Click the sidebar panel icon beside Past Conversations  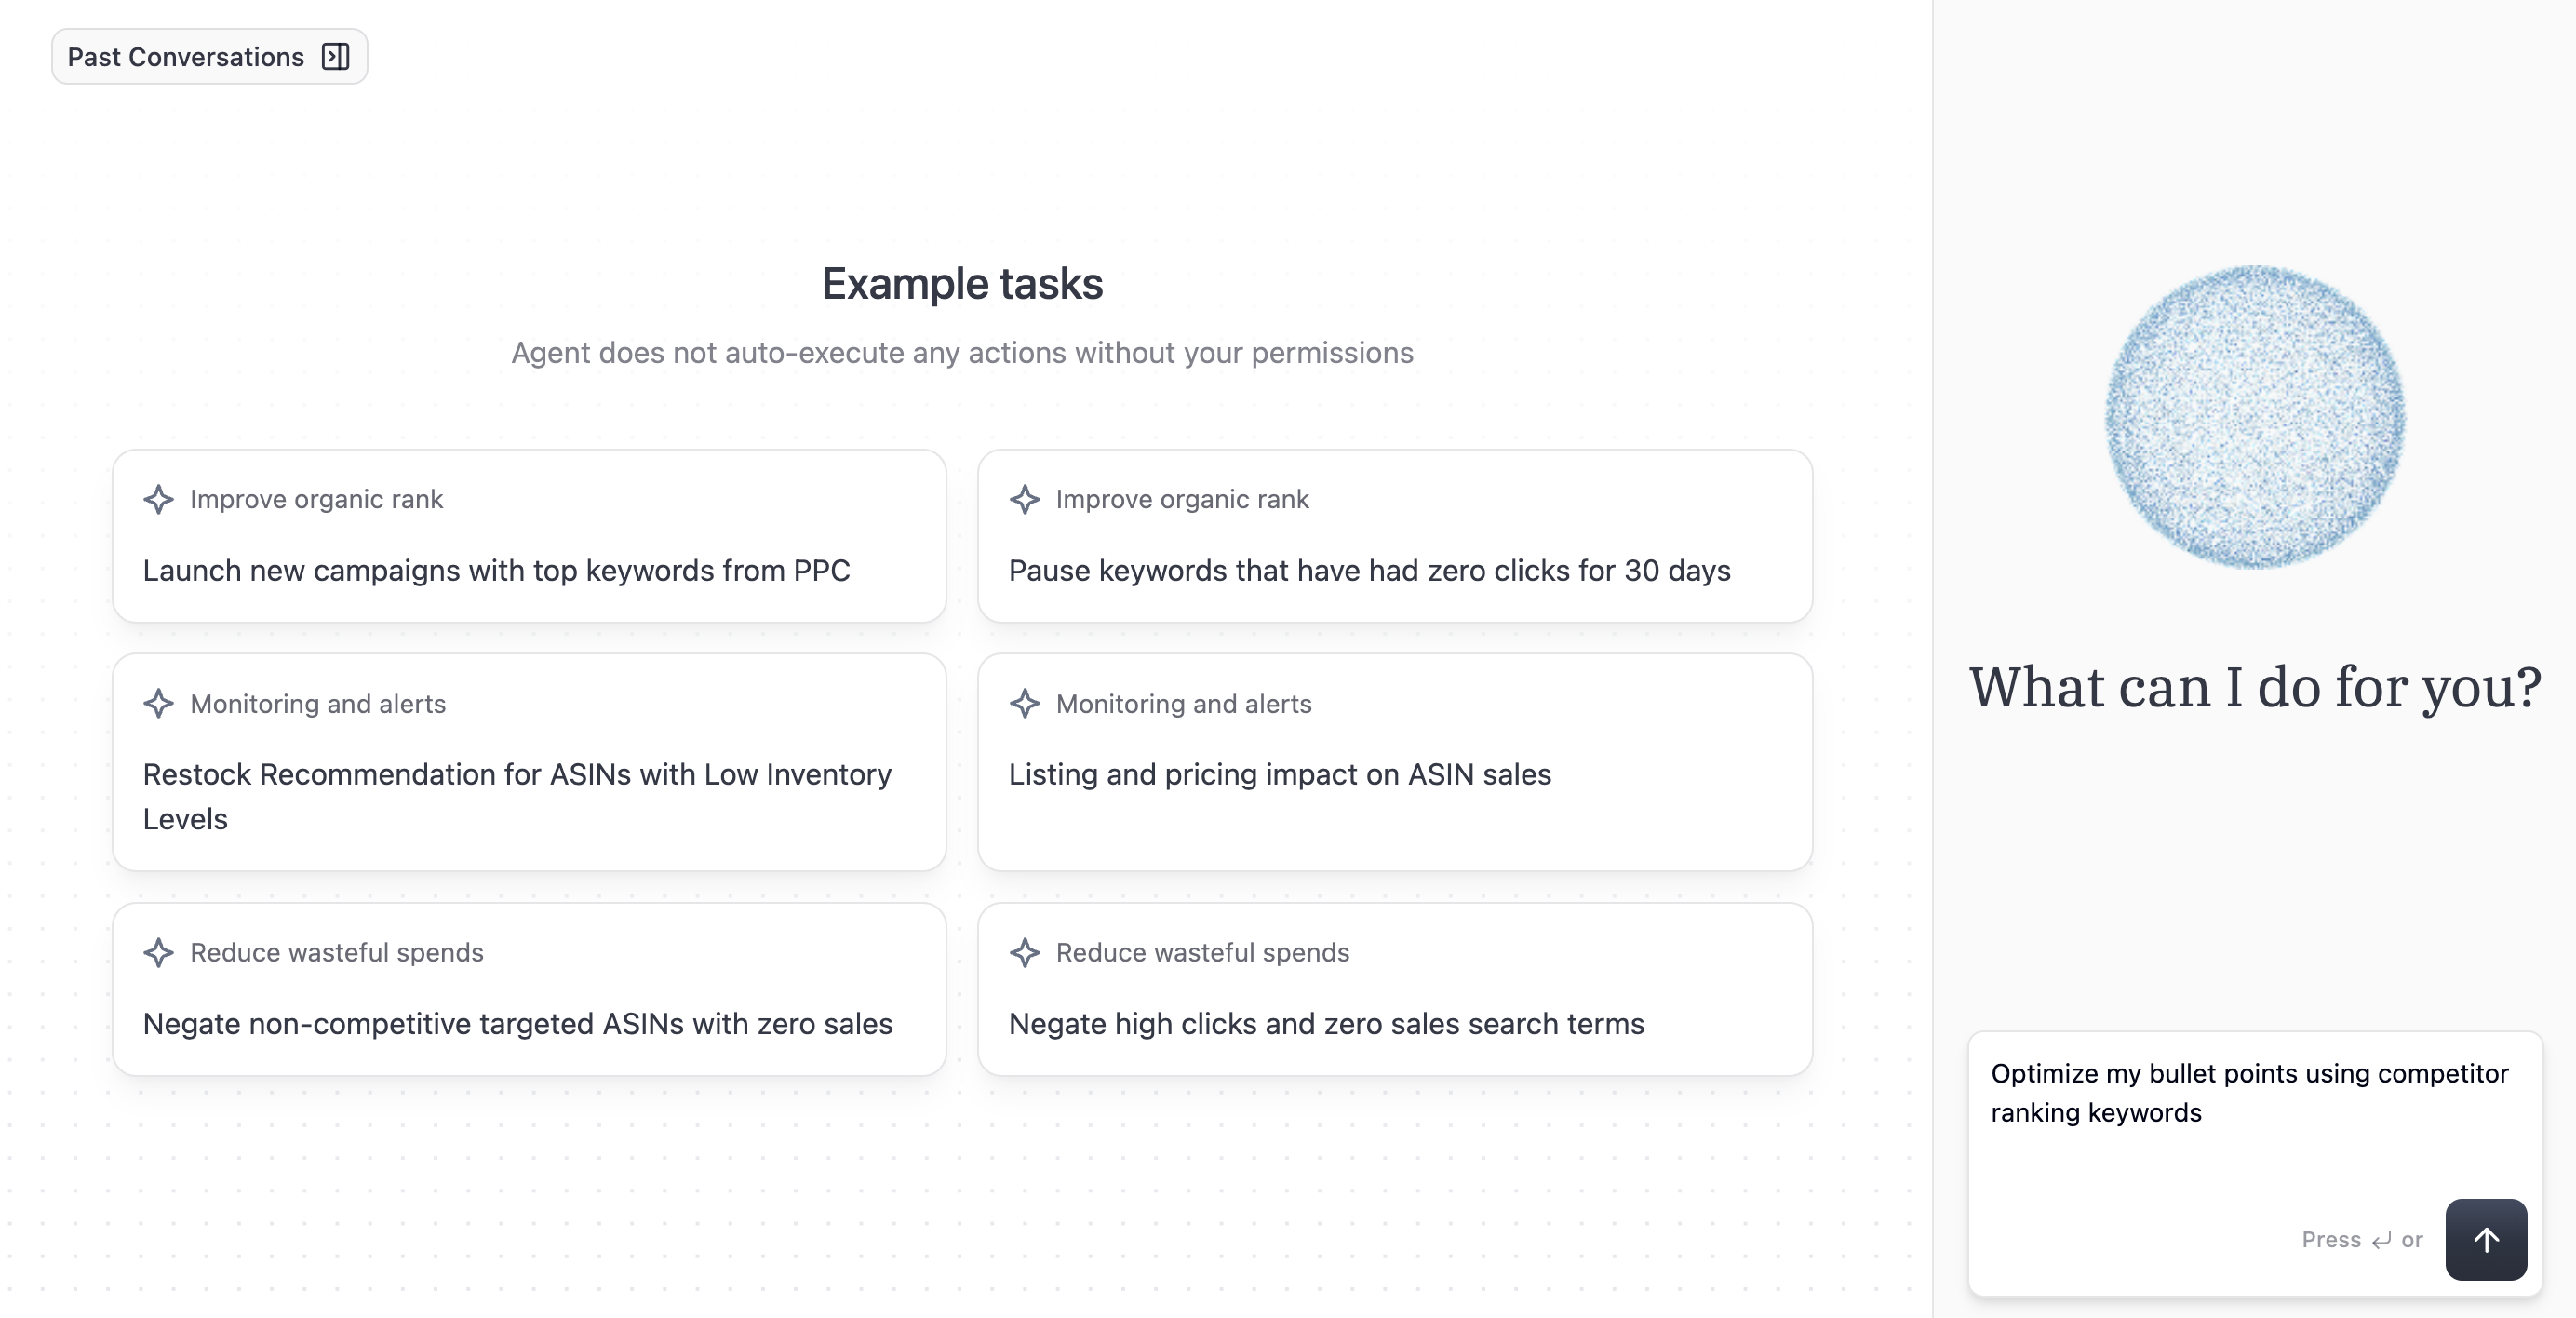(x=336, y=57)
